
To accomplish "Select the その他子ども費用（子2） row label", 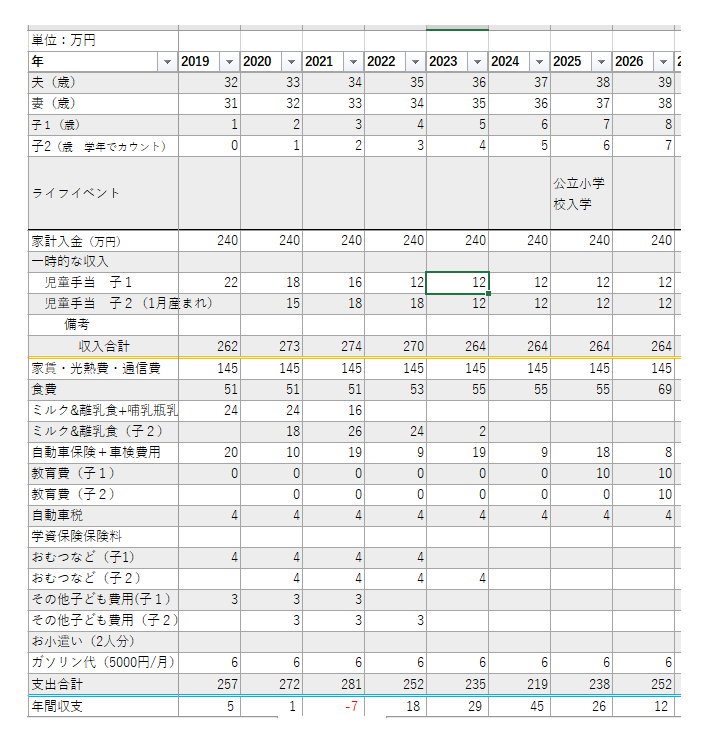I will tap(103, 621).
